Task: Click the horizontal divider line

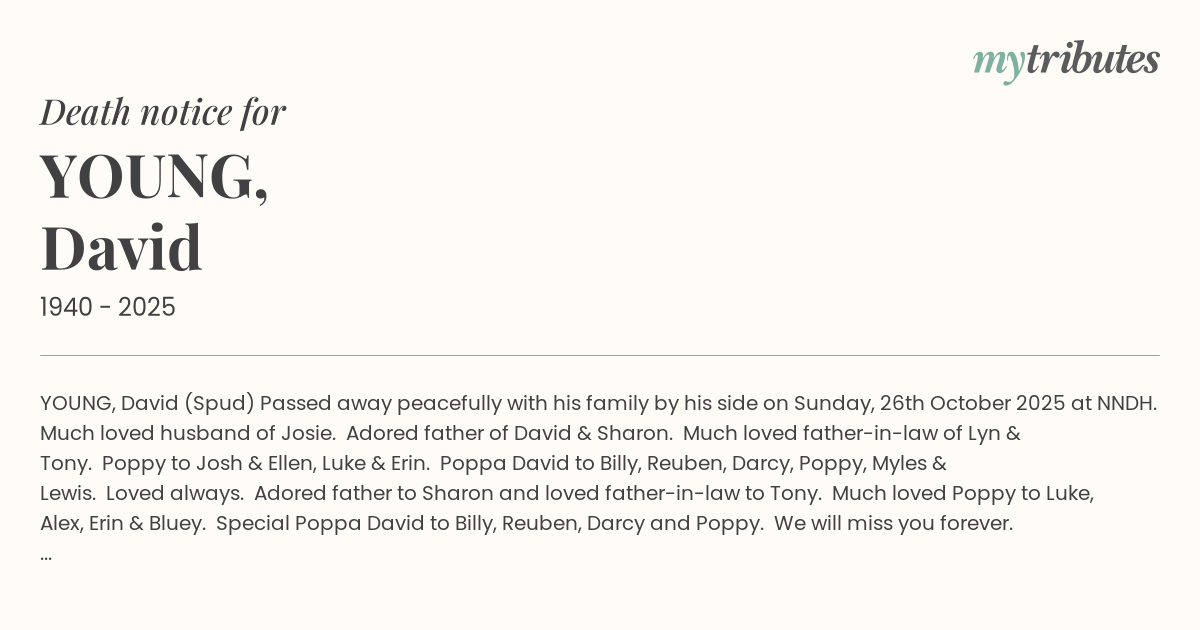Action: [600, 355]
